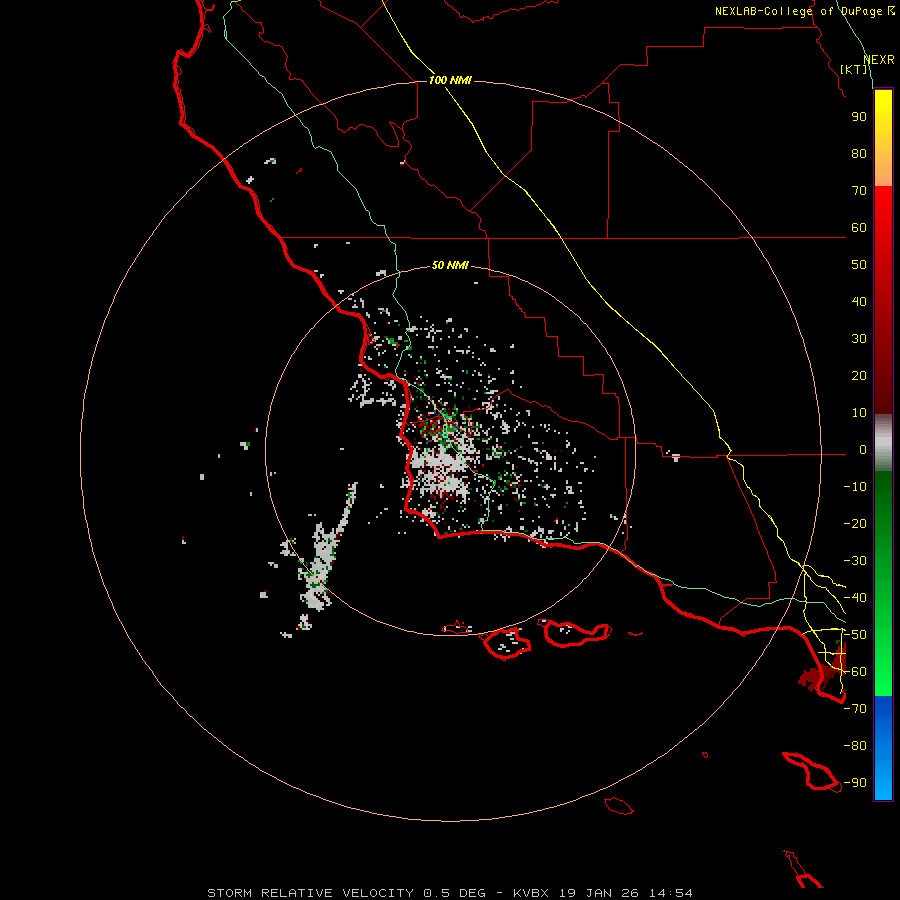Click the '100 NMI' range ring label

coord(450,80)
